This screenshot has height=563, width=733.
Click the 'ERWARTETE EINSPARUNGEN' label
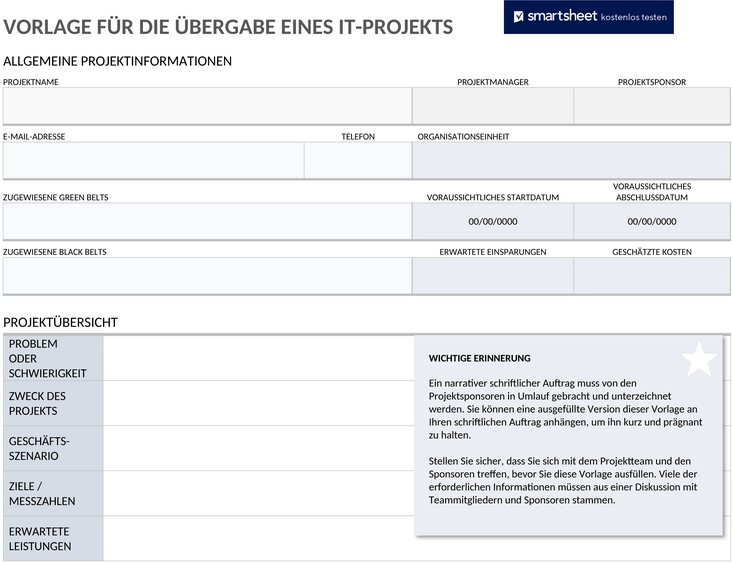(x=493, y=252)
